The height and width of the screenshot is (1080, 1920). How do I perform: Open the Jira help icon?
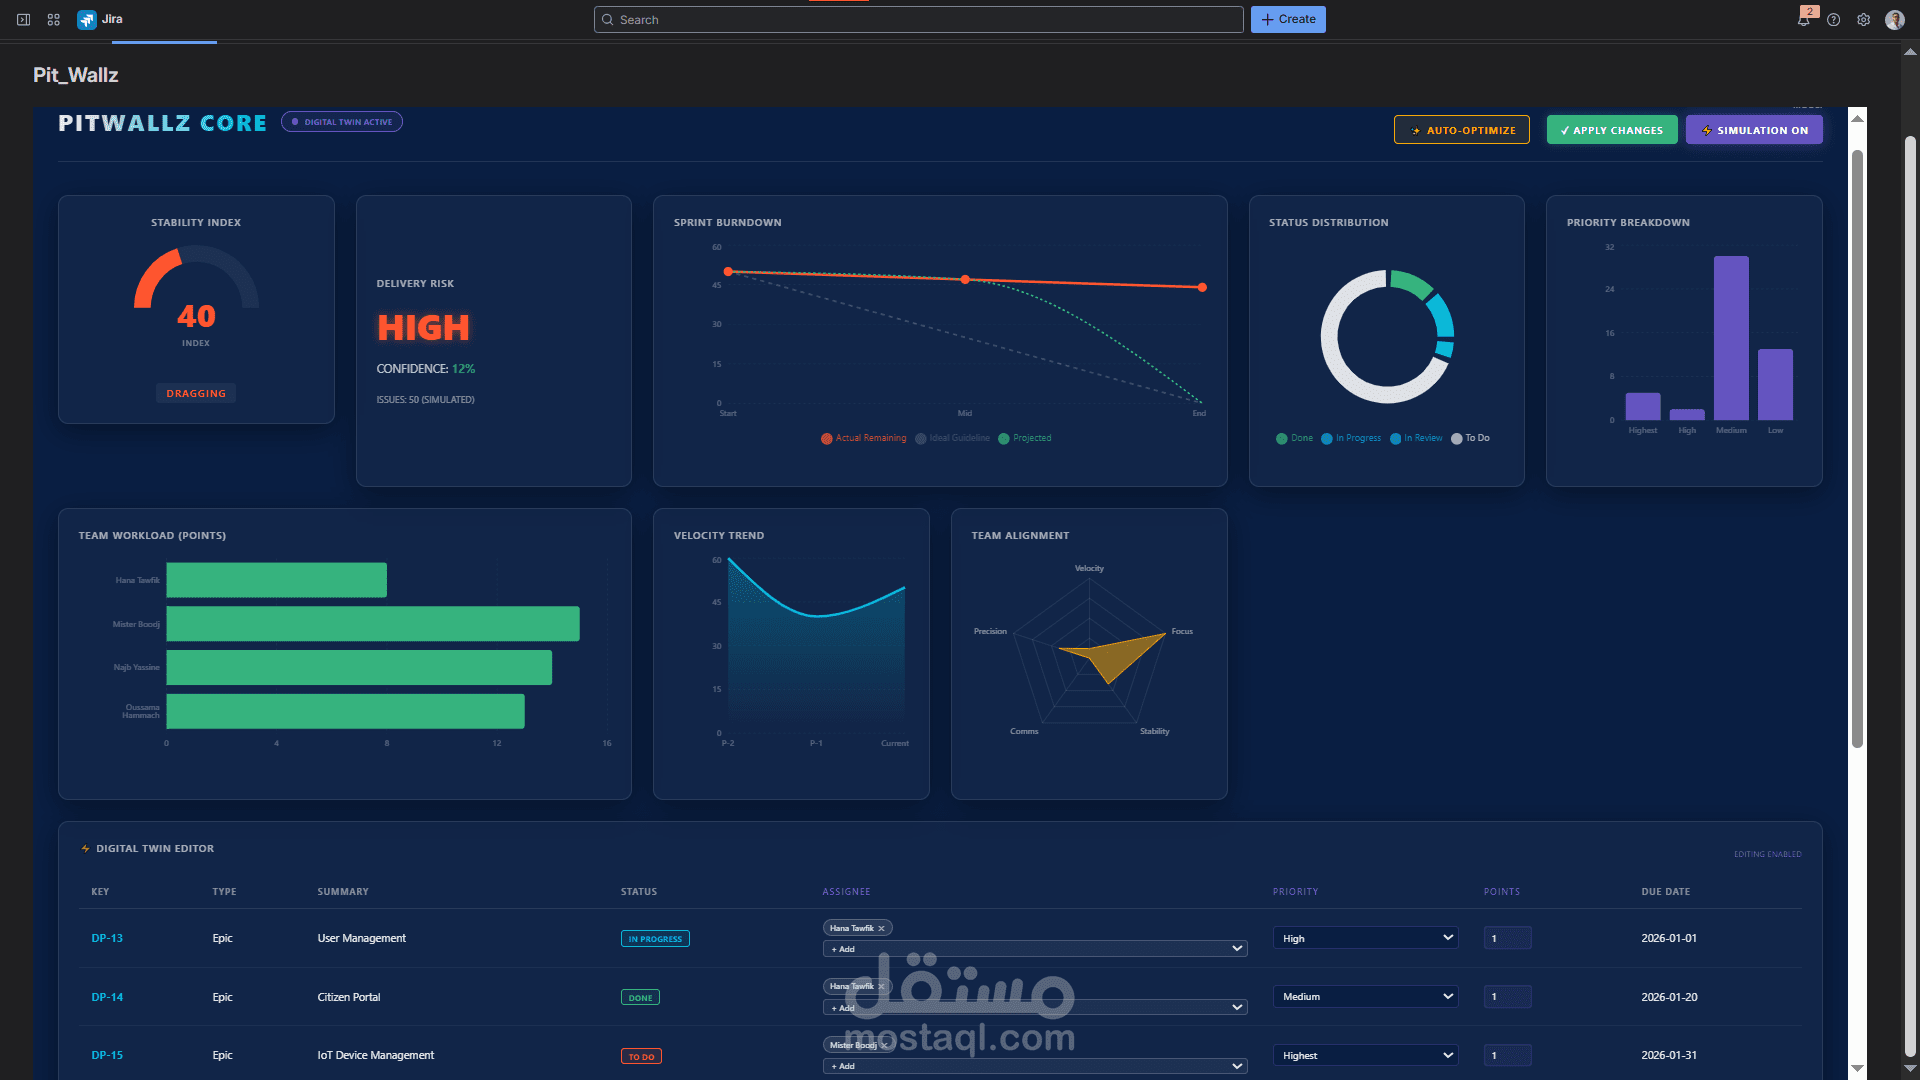point(1833,20)
